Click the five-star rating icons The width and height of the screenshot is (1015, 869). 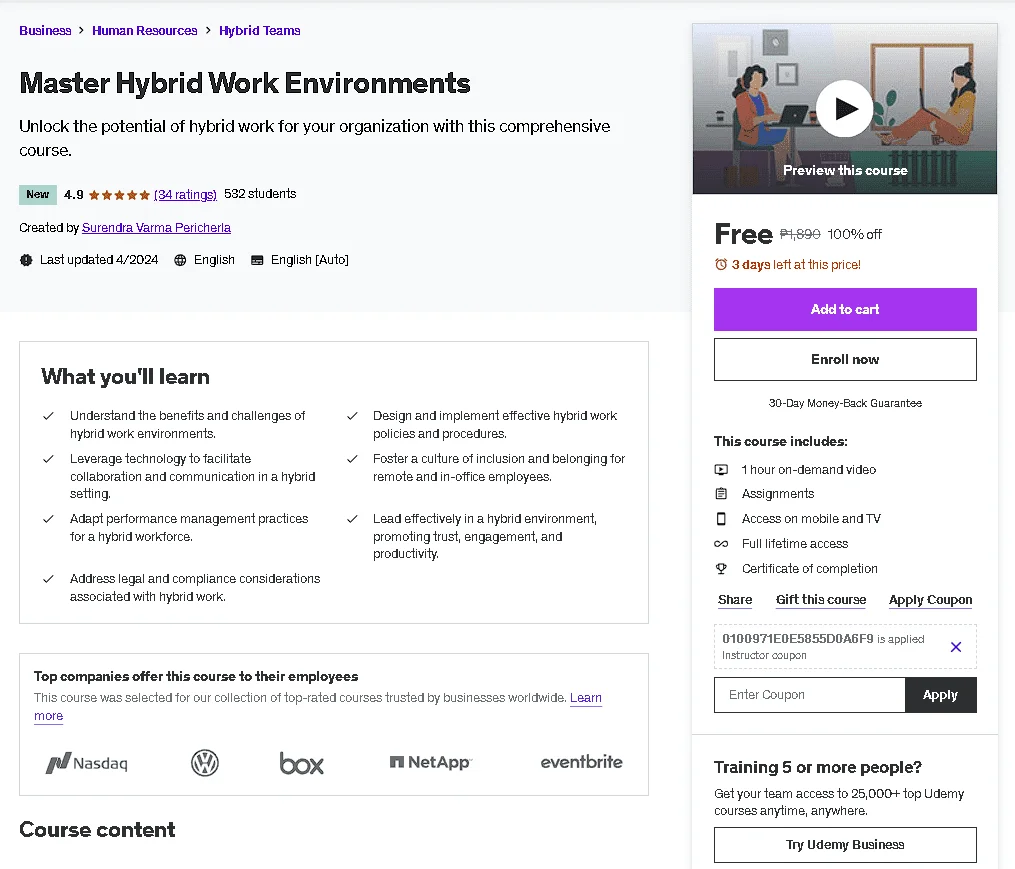119,195
